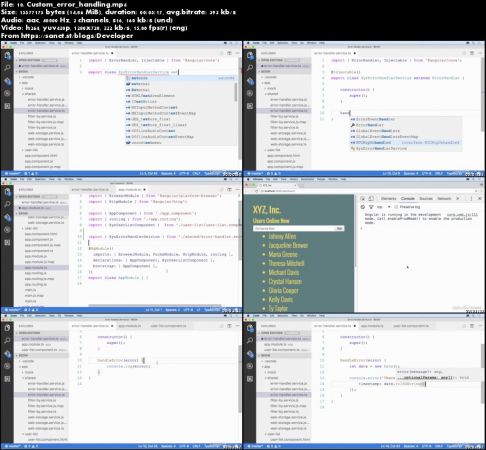The height and width of the screenshot is (450, 486).
Task: Select error-handler.service.ts tab in app.module frame
Action: (90, 189)
